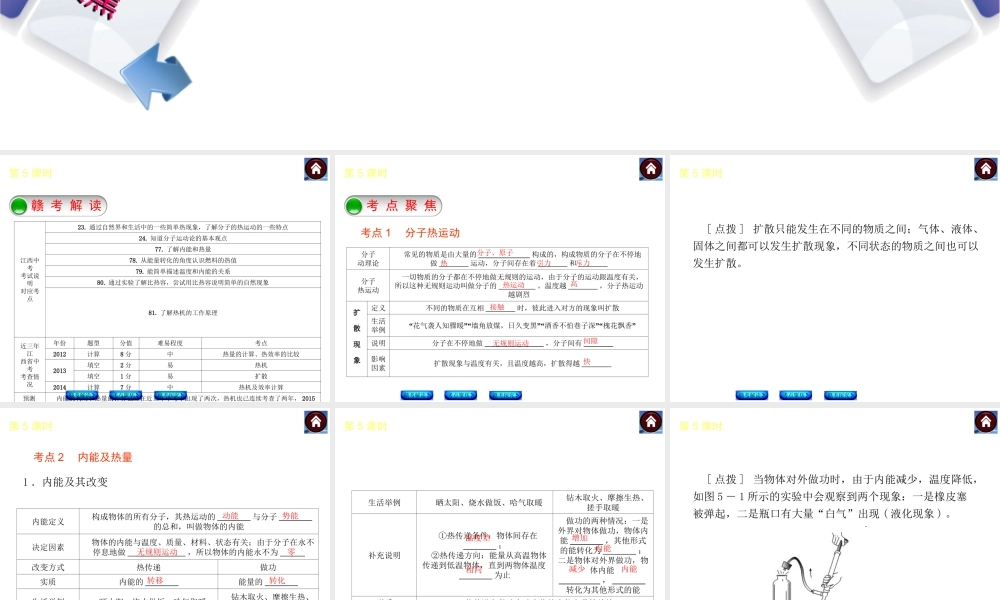
Task: Click the 决定因素 table cell
Action: [48, 547]
